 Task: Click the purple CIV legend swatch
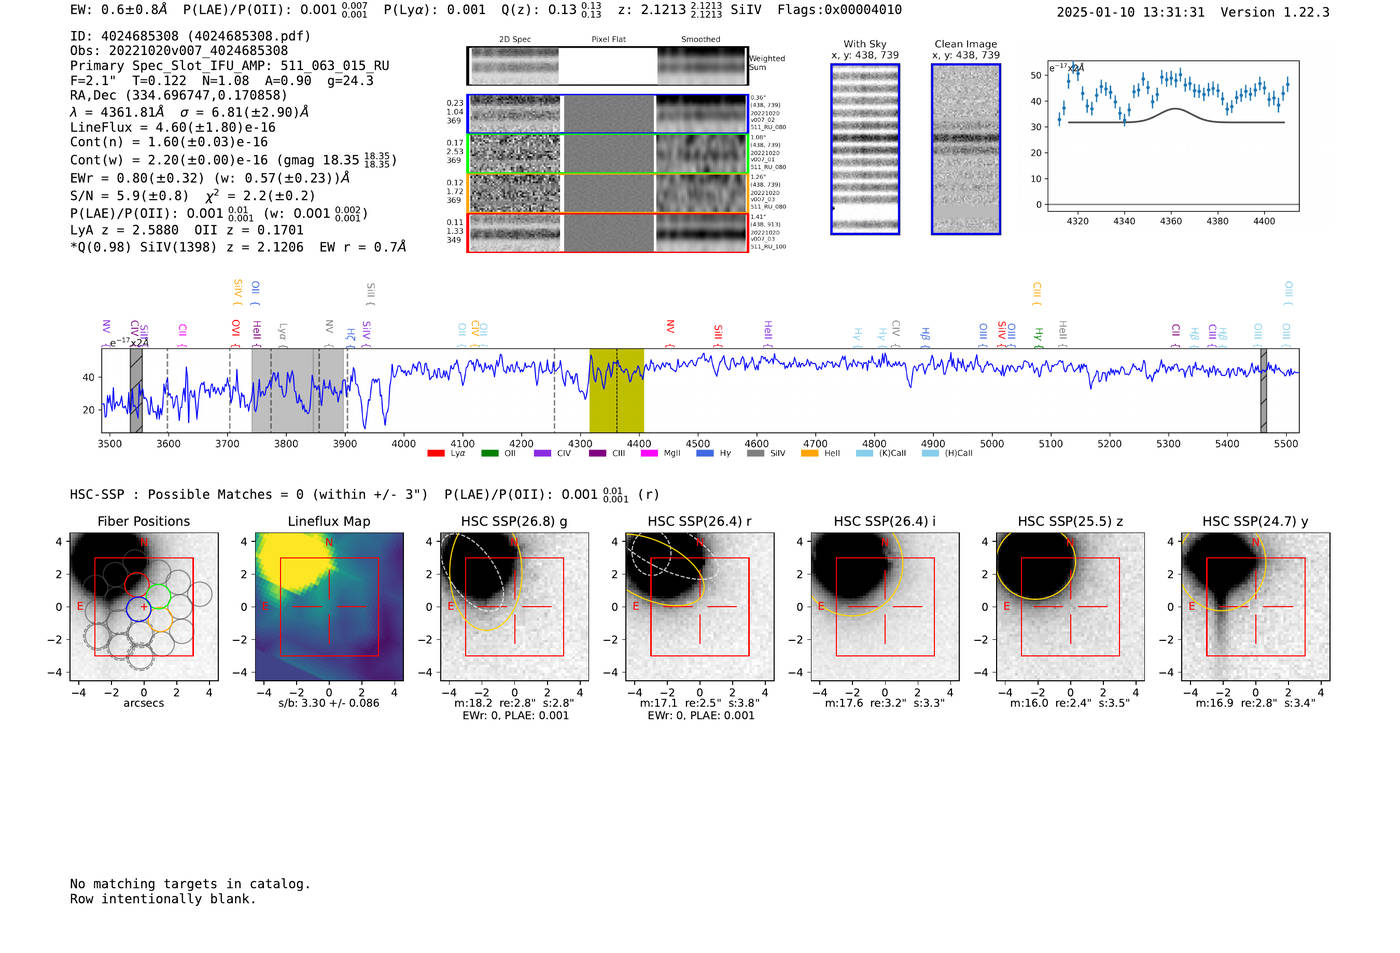pyautogui.click(x=542, y=453)
